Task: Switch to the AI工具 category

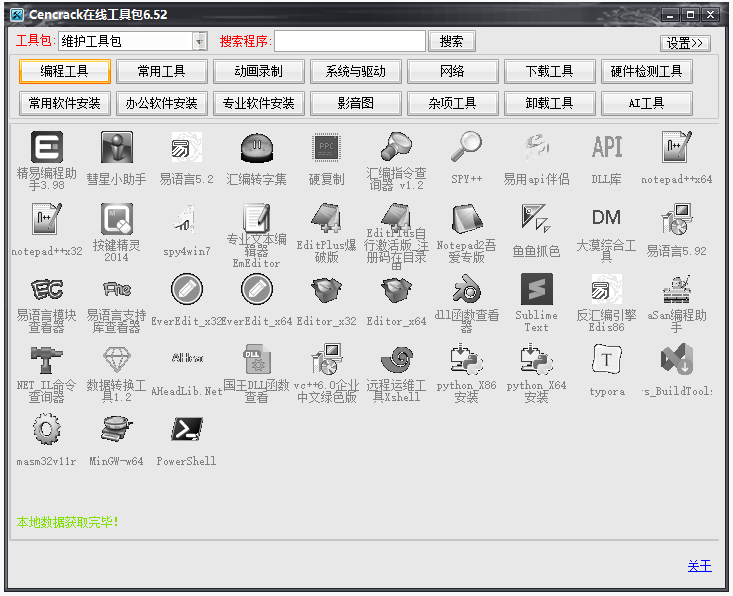Action: [x=646, y=103]
